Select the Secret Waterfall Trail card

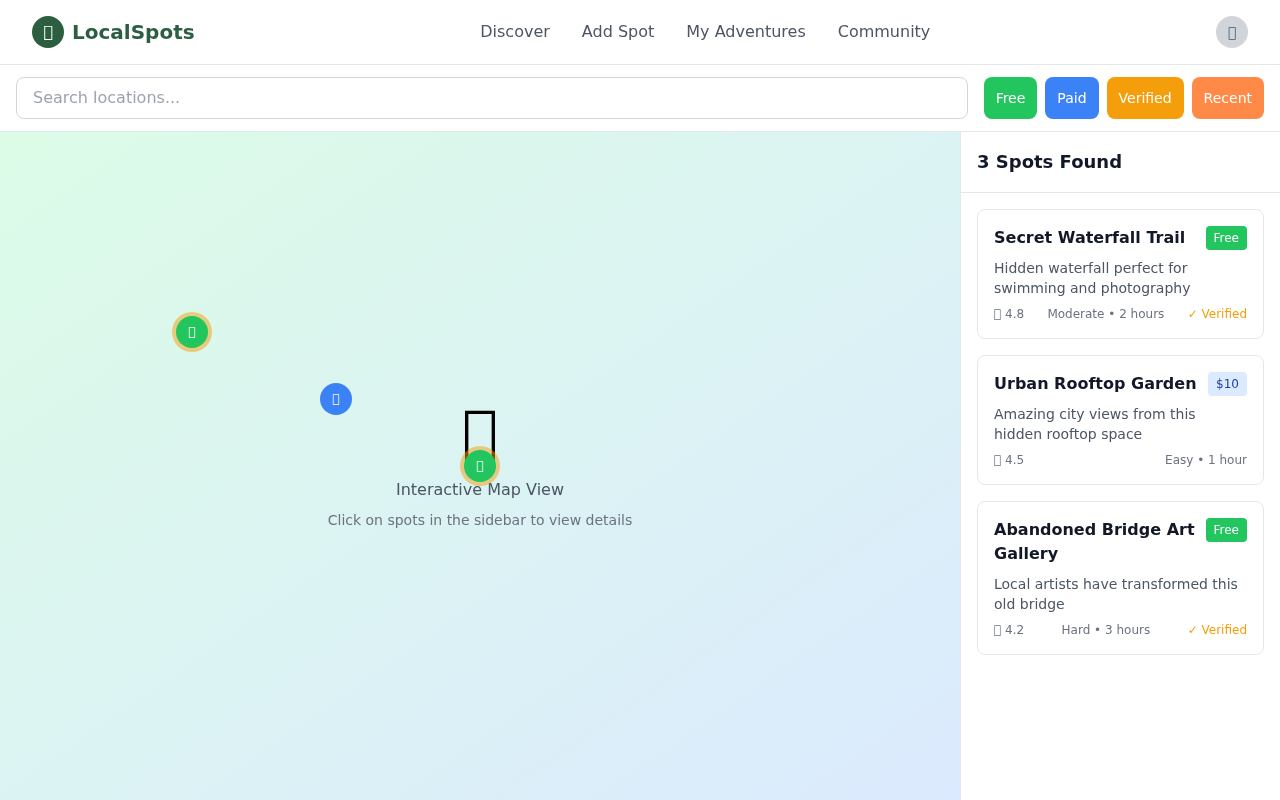point(1120,274)
